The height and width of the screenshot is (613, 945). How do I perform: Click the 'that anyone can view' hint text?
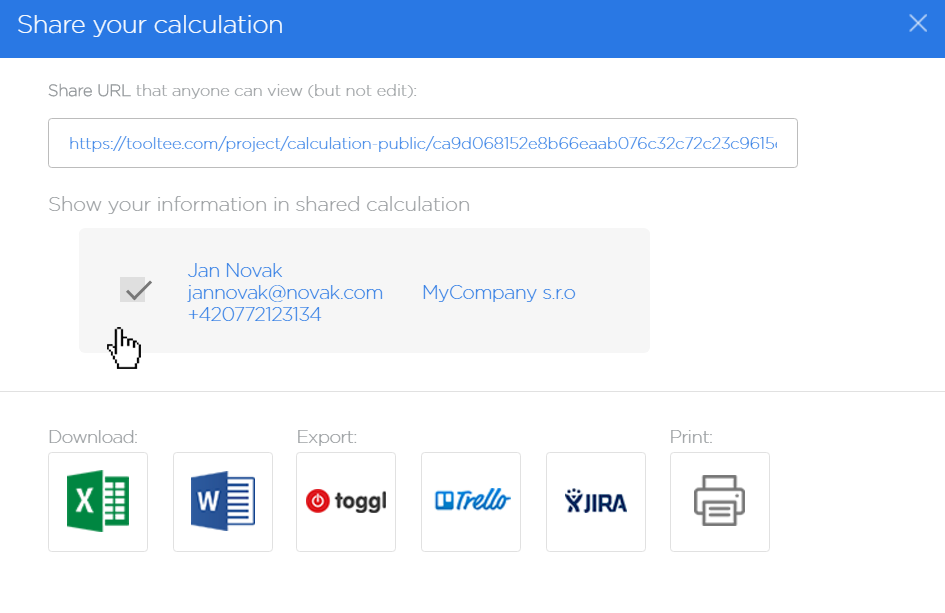[219, 90]
